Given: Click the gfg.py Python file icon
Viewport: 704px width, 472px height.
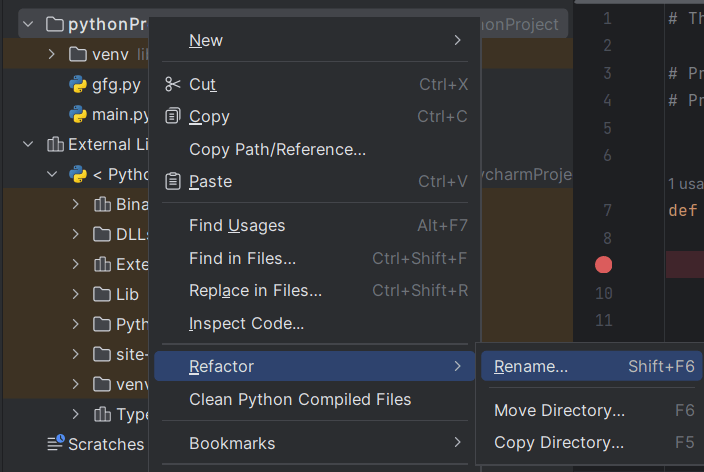Looking at the screenshot, I should [x=77, y=84].
